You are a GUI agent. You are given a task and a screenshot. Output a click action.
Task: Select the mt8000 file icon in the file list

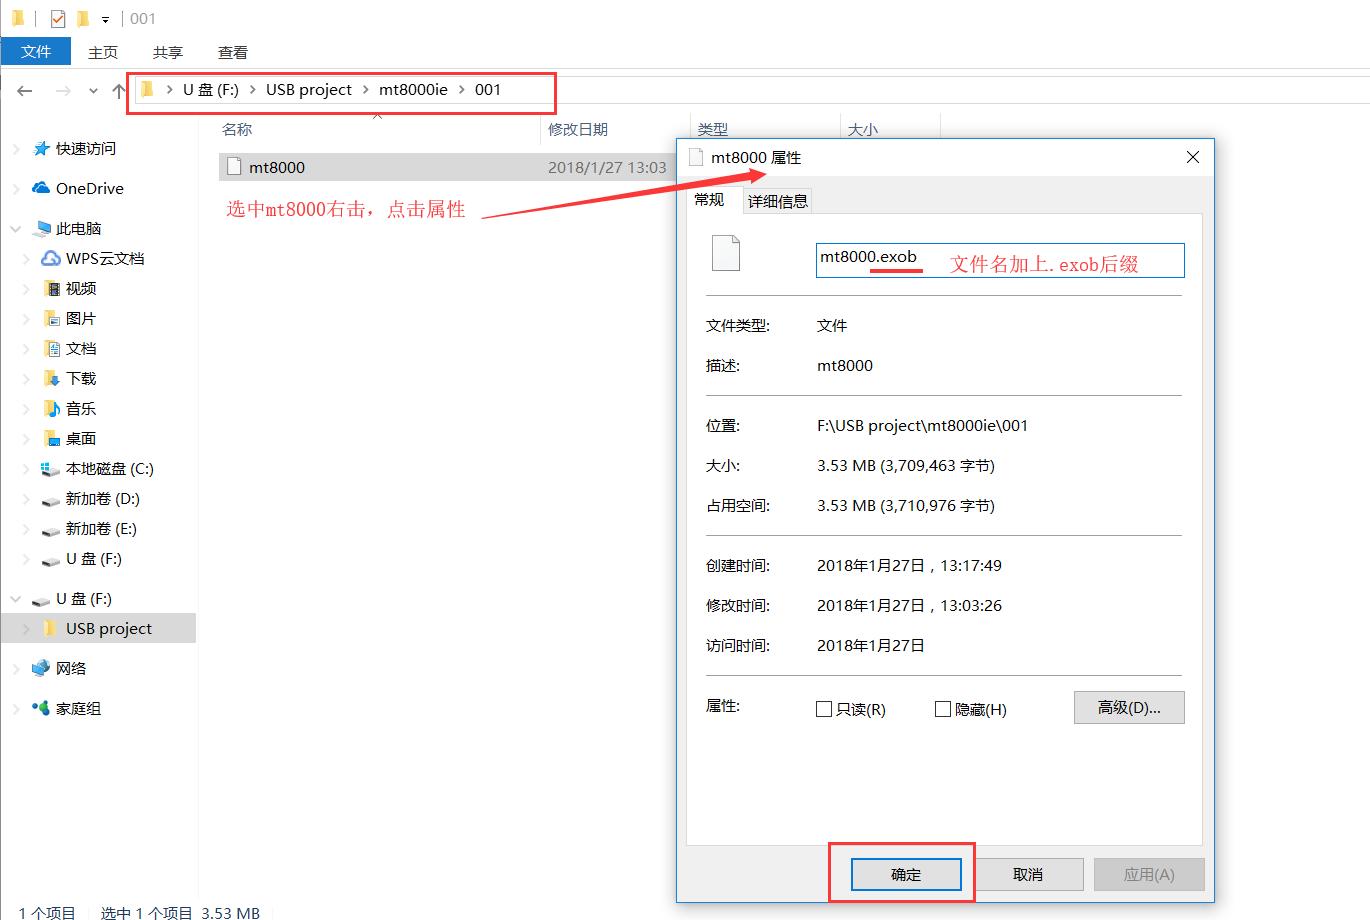(x=234, y=167)
